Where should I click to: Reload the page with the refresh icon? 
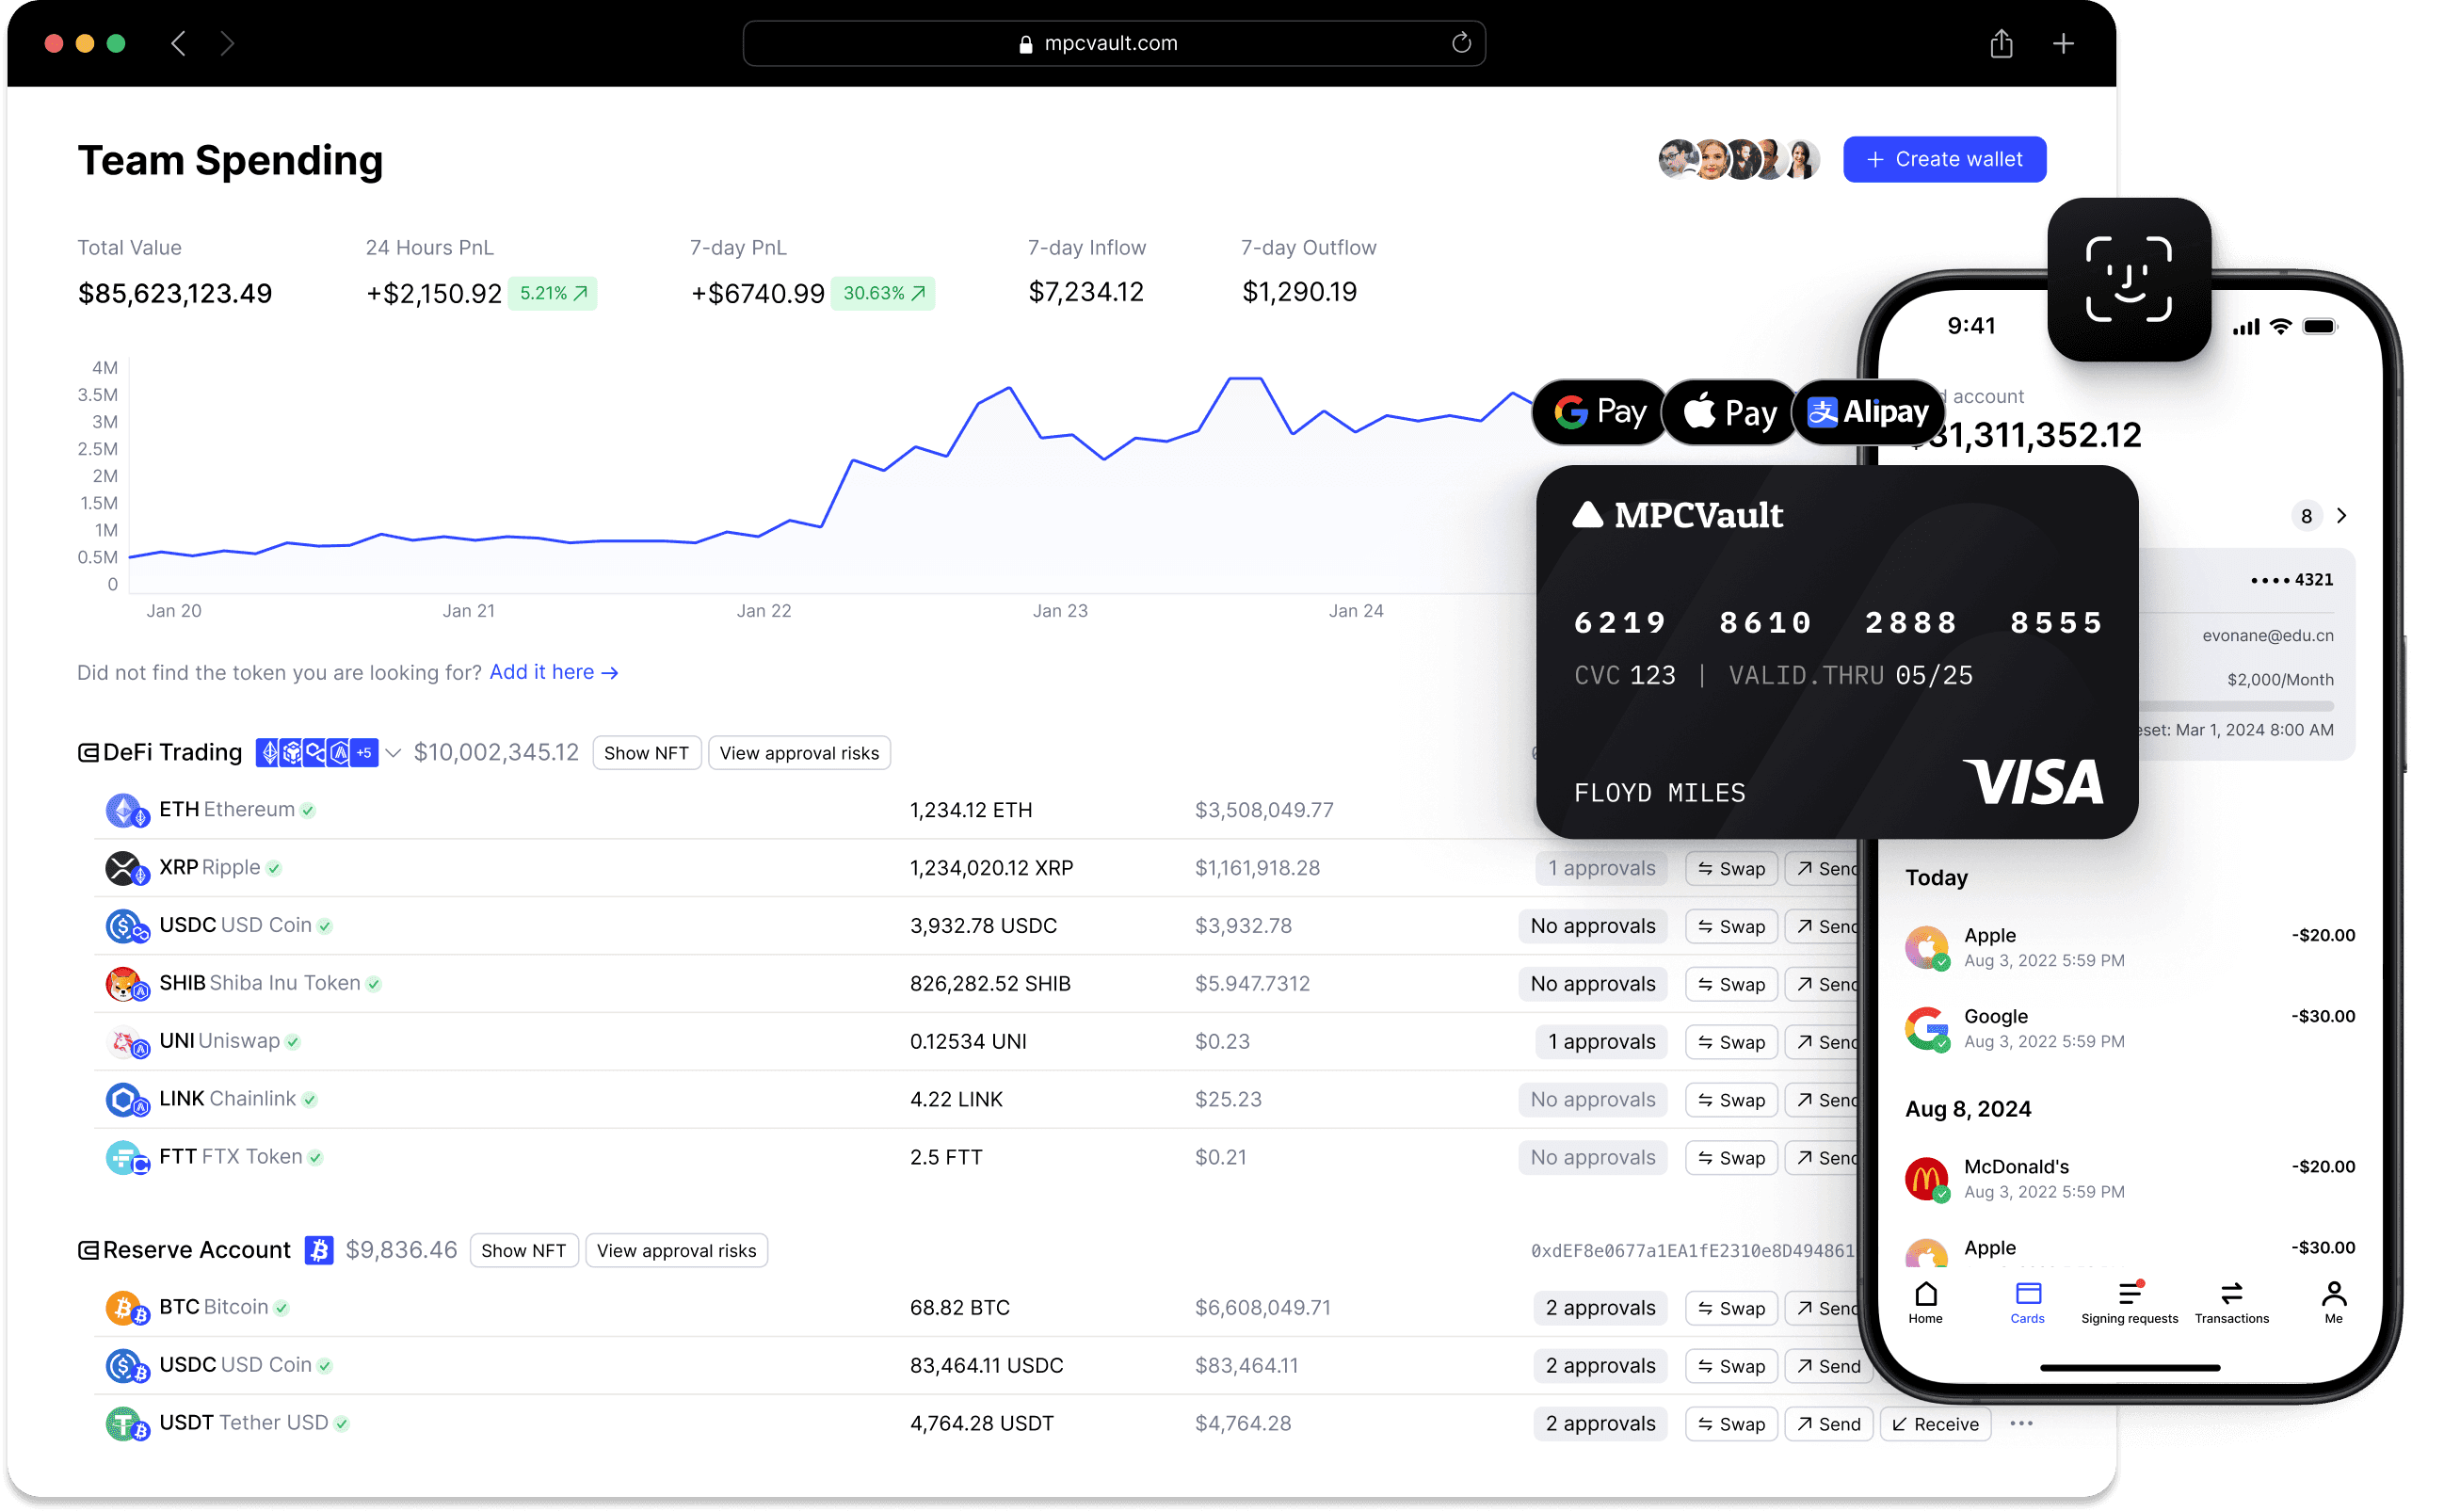[x=1461, y=43]
